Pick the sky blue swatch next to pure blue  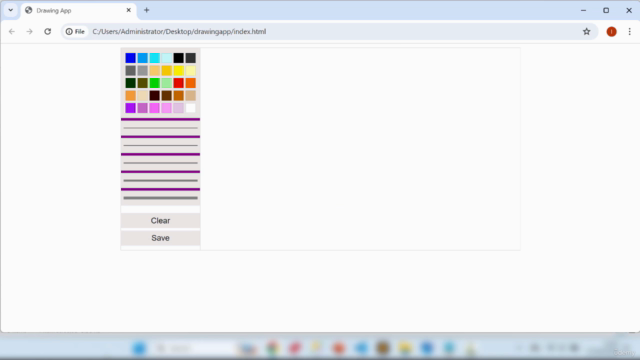tap(142, 58)
